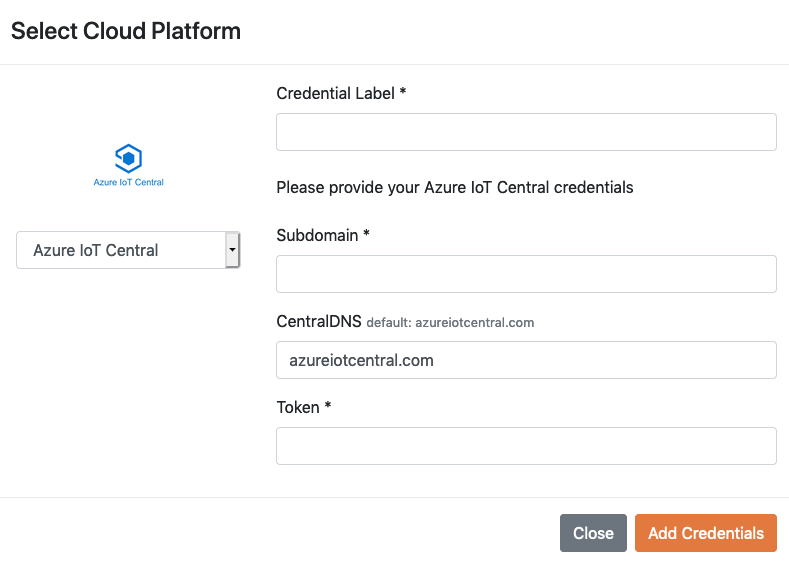
Task: Click the Subdomain field label
Action: coord(317,235)
